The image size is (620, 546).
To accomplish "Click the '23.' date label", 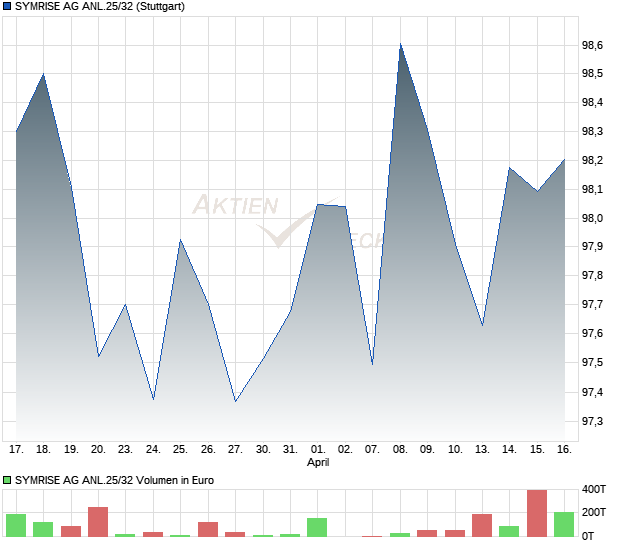I will click(x=125, y=450).
